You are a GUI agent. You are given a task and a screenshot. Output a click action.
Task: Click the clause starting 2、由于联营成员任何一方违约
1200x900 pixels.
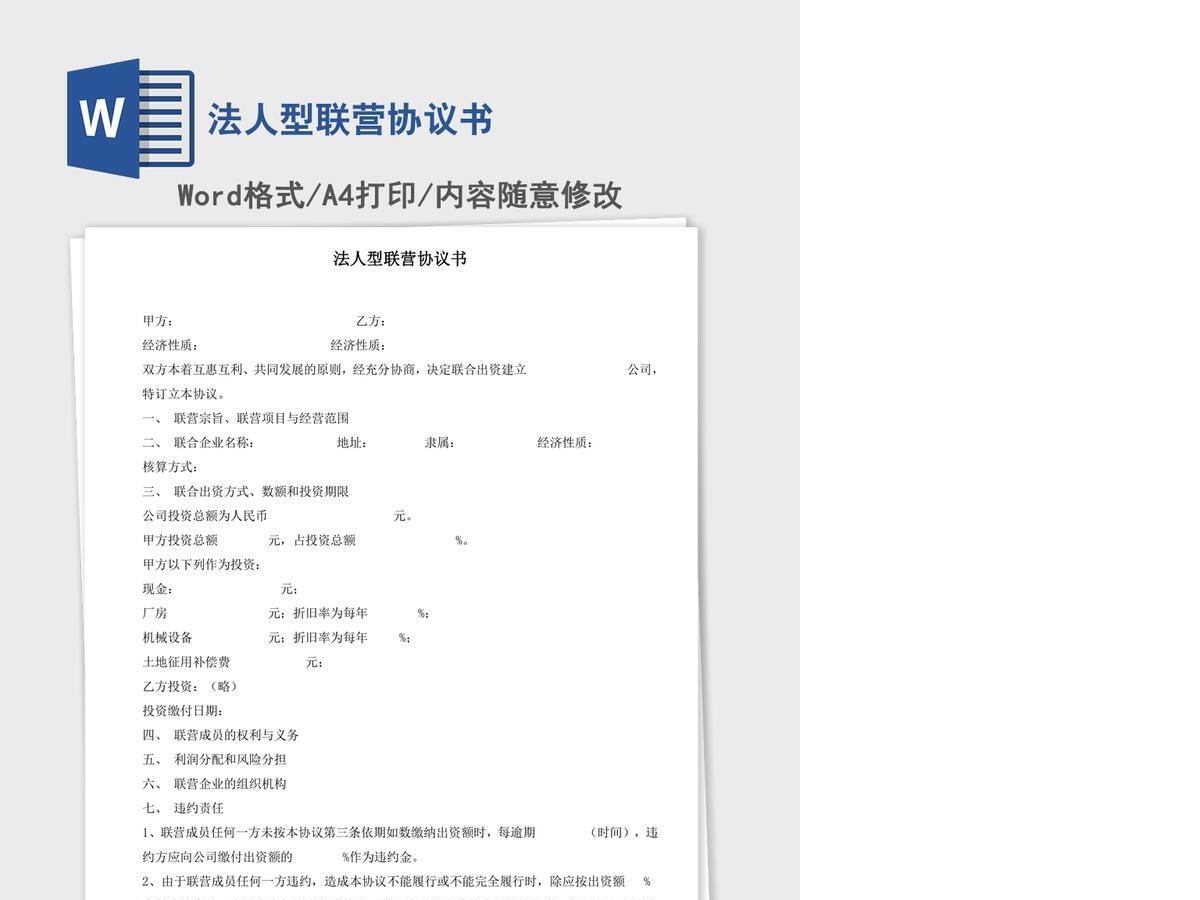[x=397, y=881]
